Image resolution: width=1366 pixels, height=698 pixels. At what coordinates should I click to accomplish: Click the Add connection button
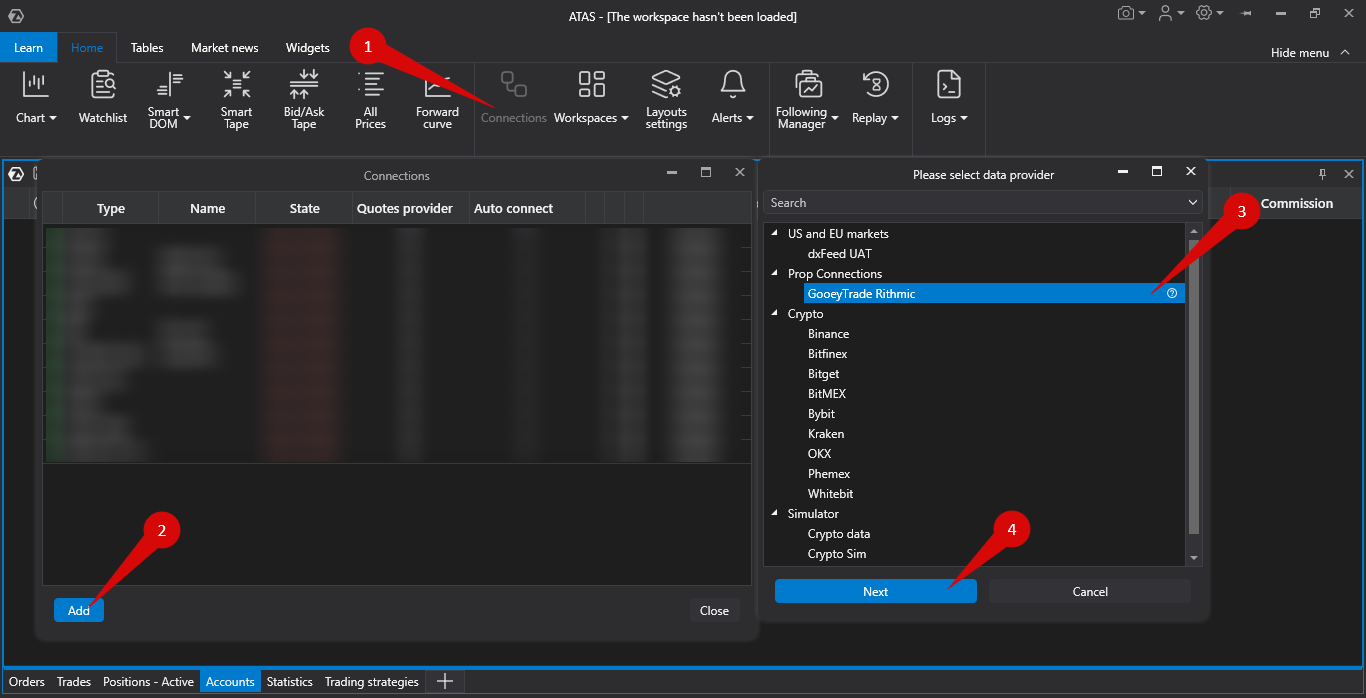click(x=79, y=610)
